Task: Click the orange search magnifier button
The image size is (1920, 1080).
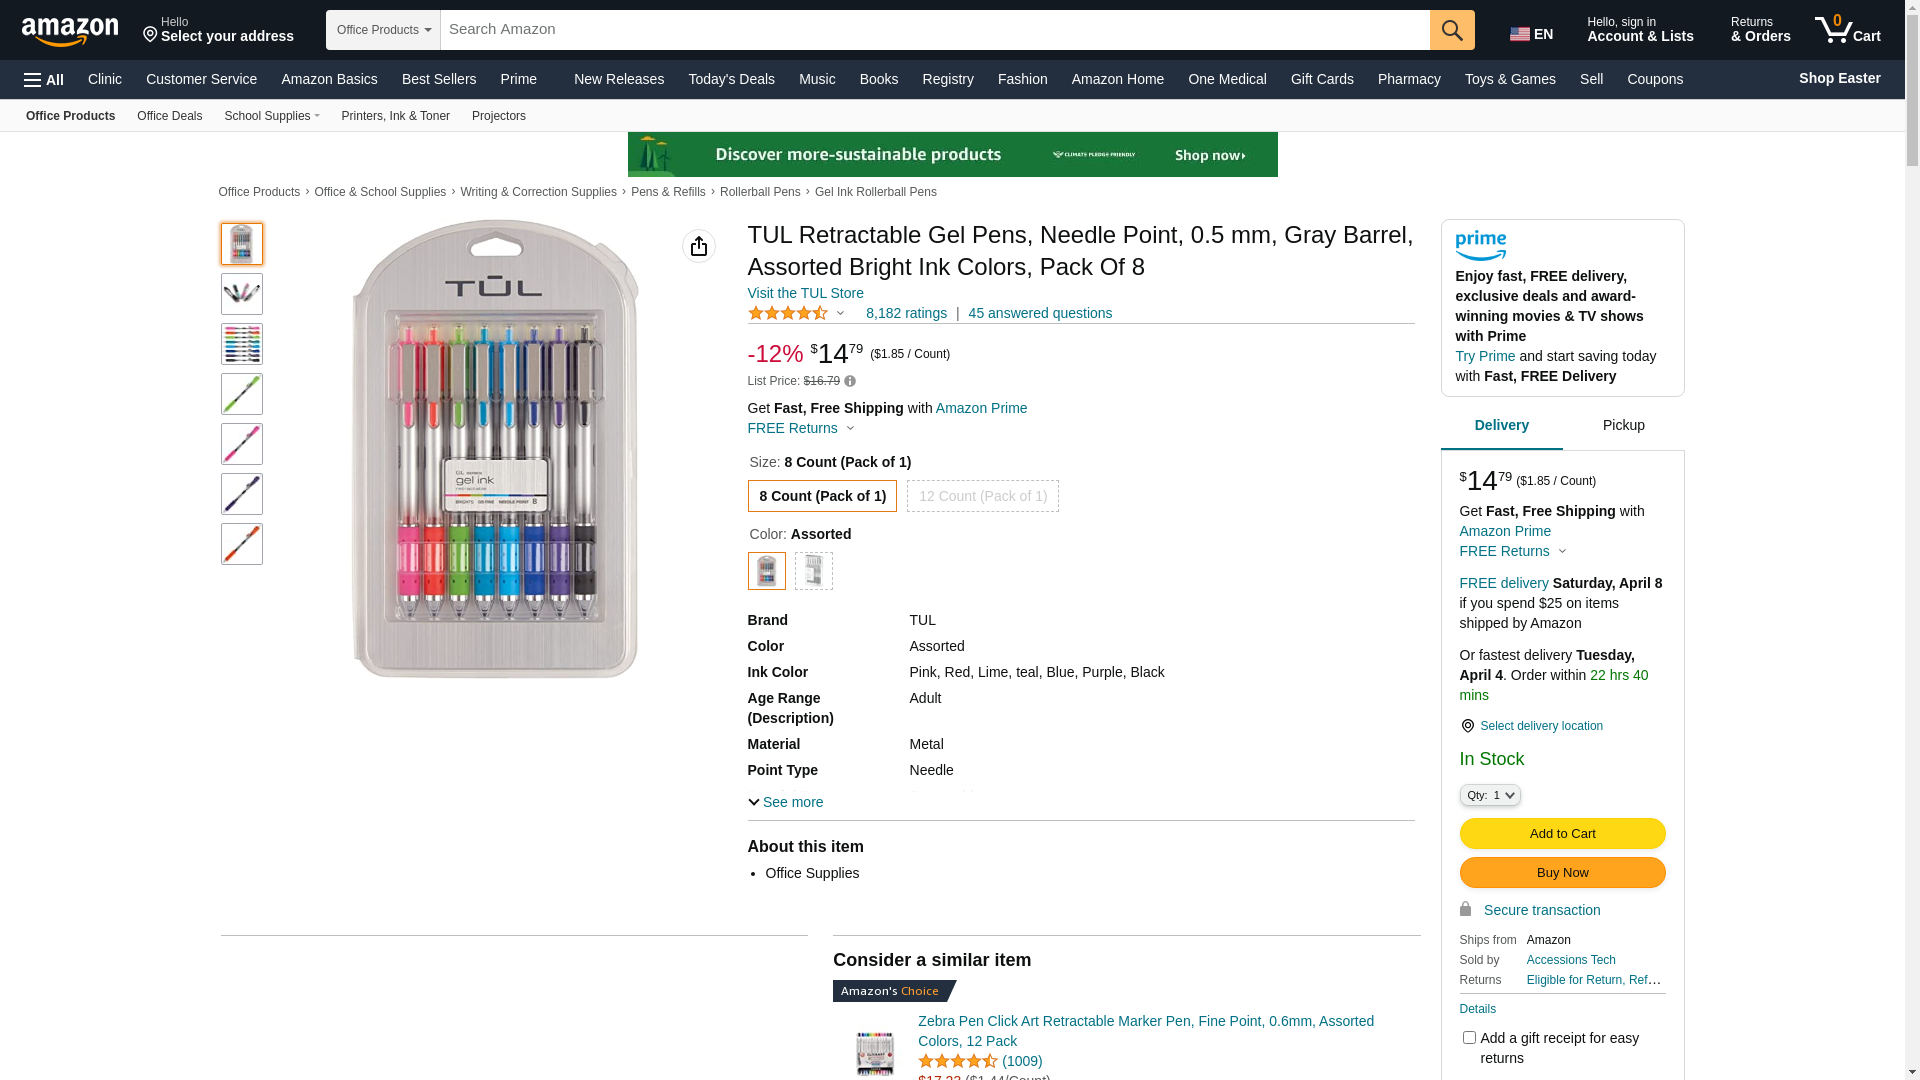Action: (x=1452, y=30)
